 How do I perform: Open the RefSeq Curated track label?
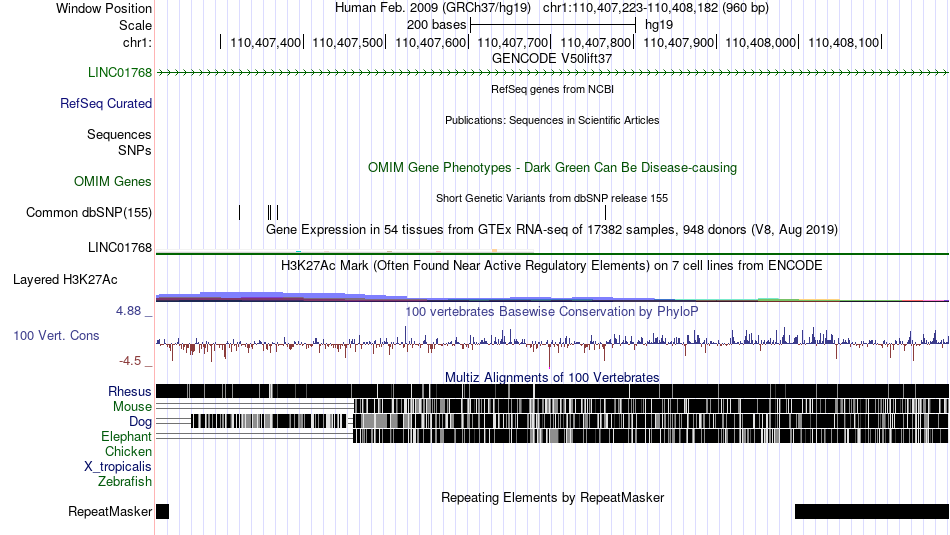(105, 104)
